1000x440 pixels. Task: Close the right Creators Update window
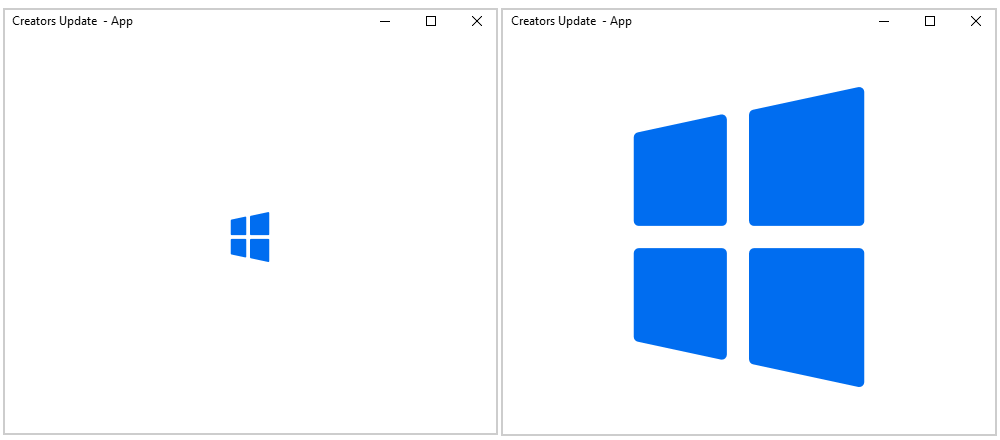point(976,21)
